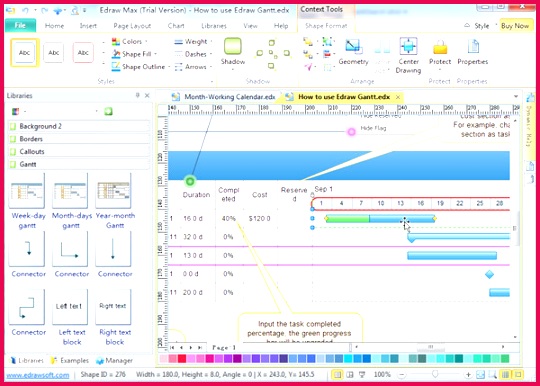Select the Borders library
Viewport: 540px width, 386px height.
pos(79,139)
